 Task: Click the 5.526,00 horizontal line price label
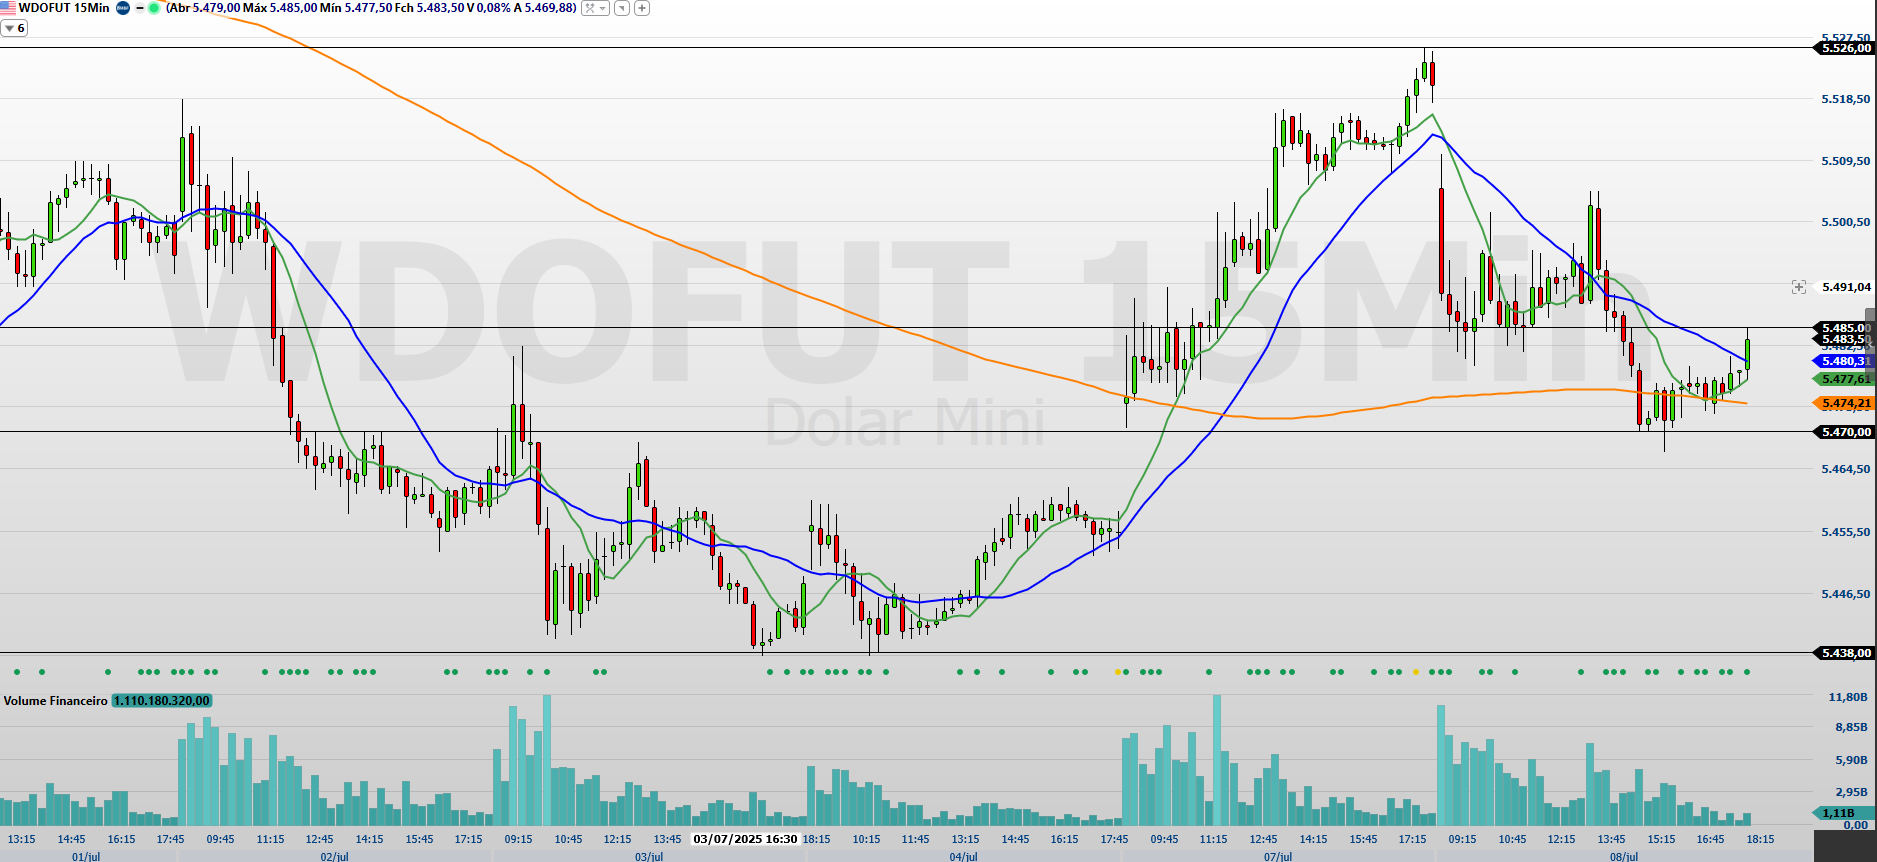pos(1844,48)
